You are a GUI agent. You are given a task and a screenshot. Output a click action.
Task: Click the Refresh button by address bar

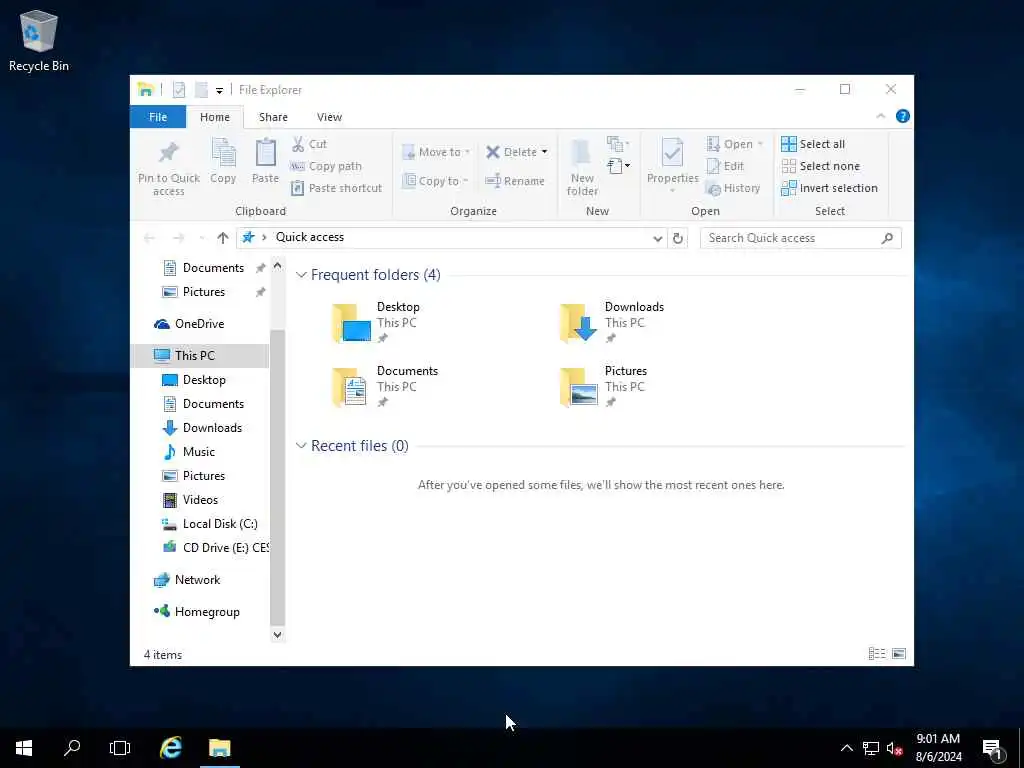pyautogui.click(x=678, y=238)
